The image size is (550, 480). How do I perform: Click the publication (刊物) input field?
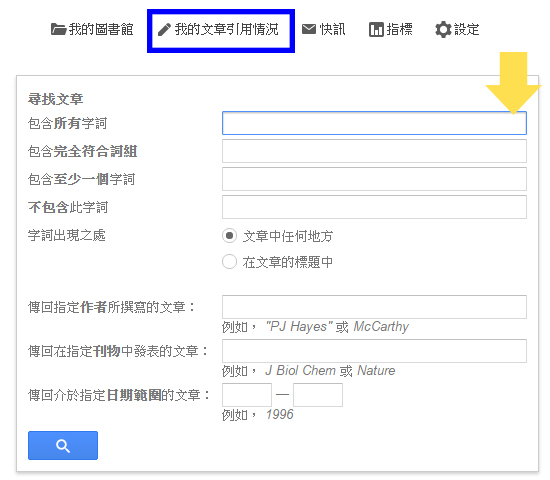[x=374, y=351]
